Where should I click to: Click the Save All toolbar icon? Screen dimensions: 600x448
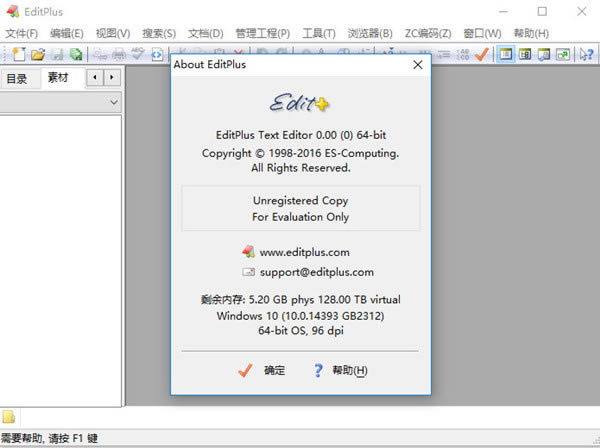tap(76, 54)
